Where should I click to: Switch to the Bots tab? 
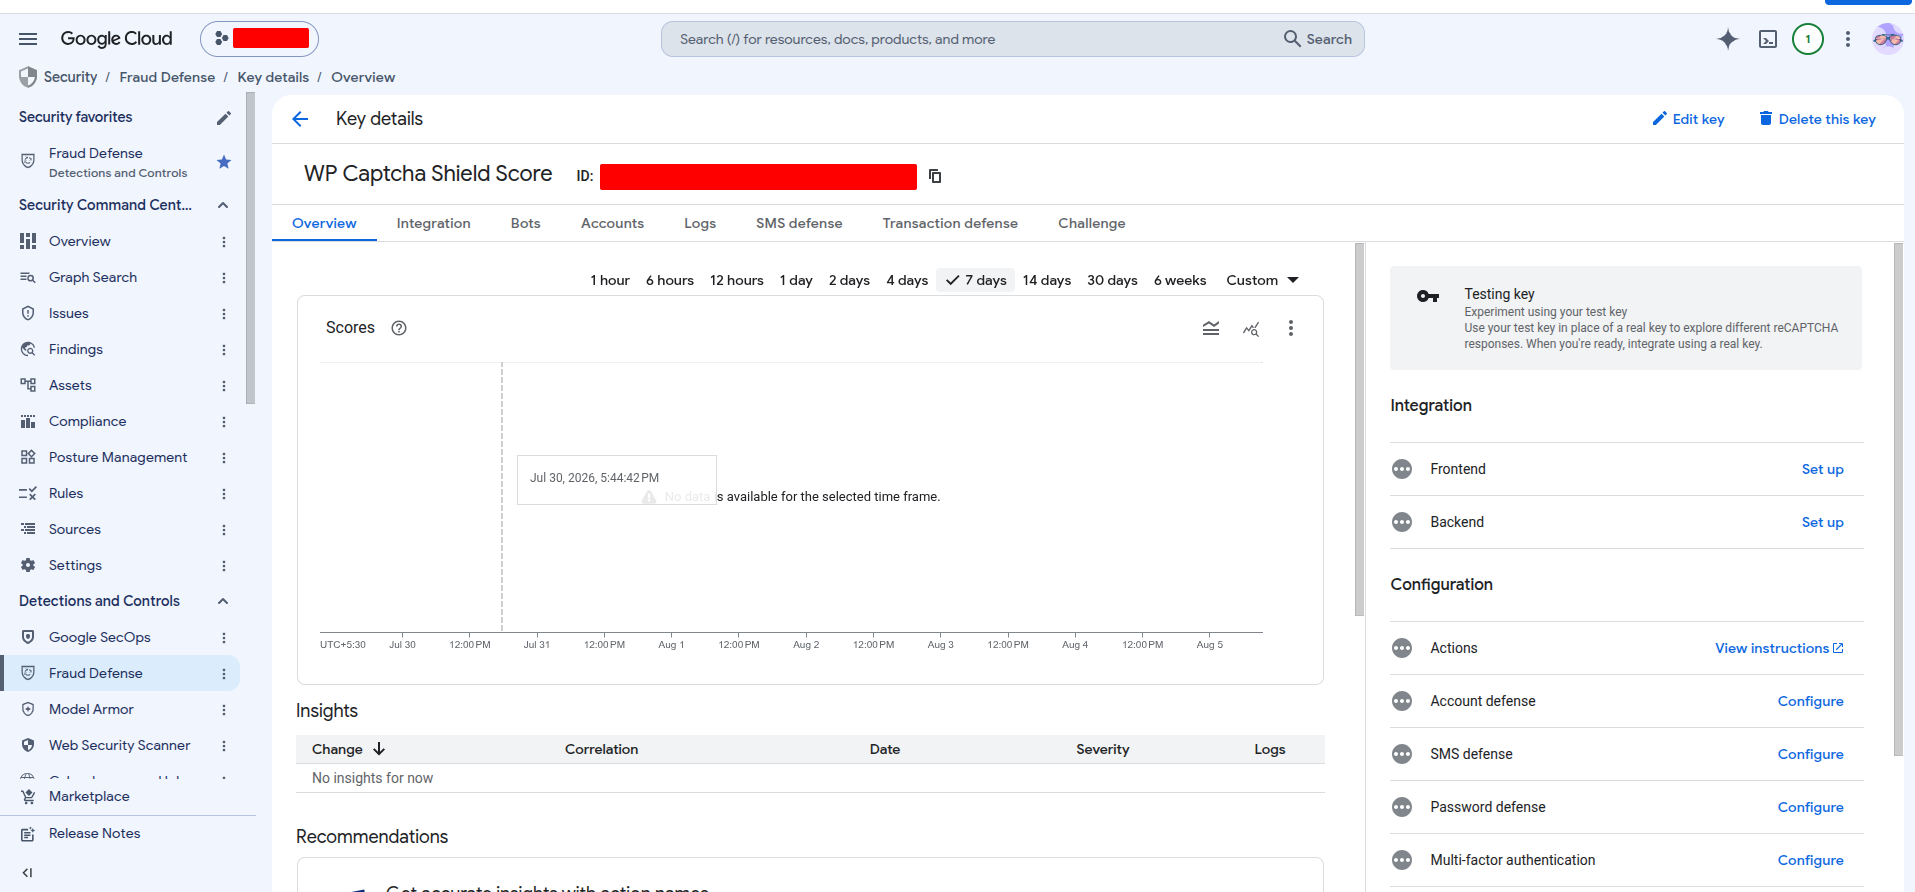(526, 223)
